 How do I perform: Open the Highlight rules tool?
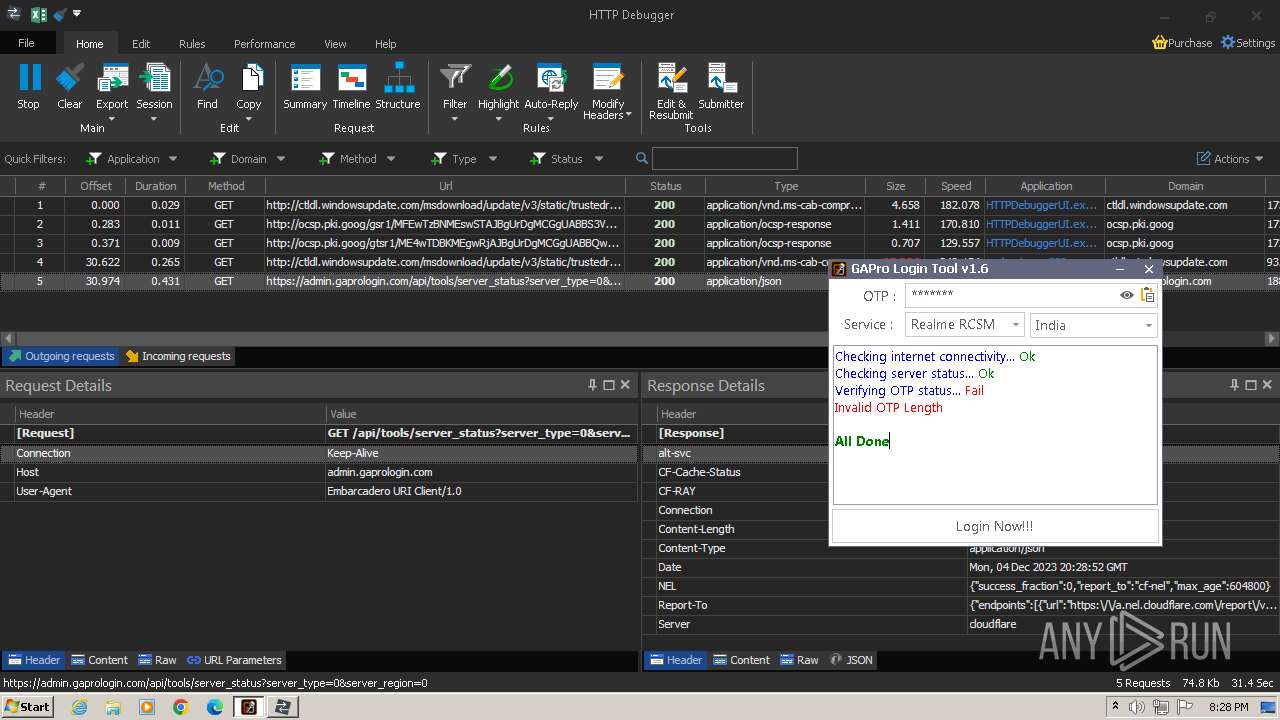tap(498, 91)
